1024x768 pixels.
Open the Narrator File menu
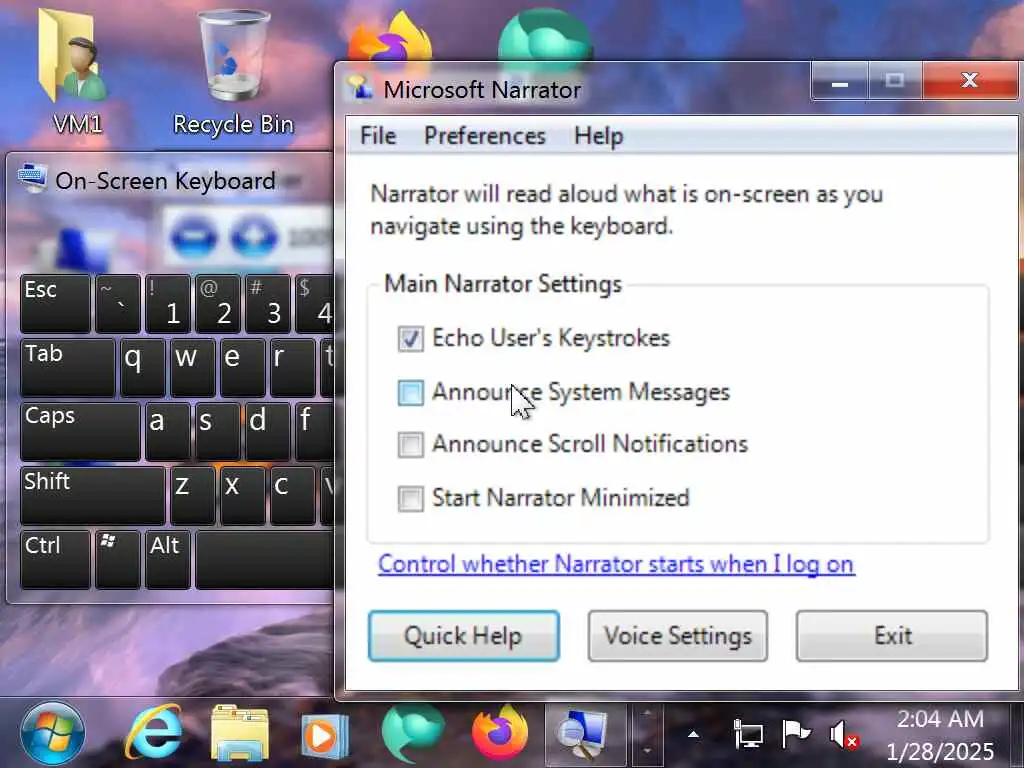[378, 136]
